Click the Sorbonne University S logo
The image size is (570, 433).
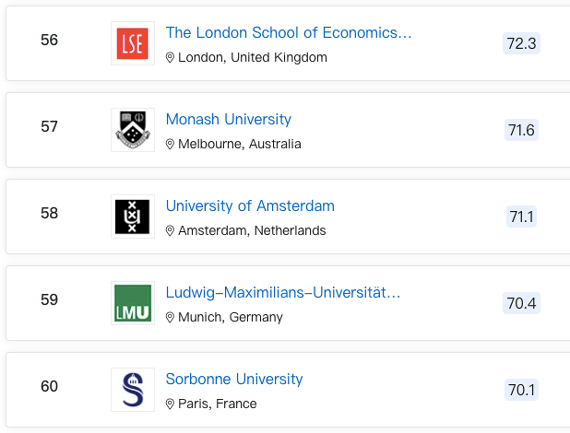click(x=133, y=389)
